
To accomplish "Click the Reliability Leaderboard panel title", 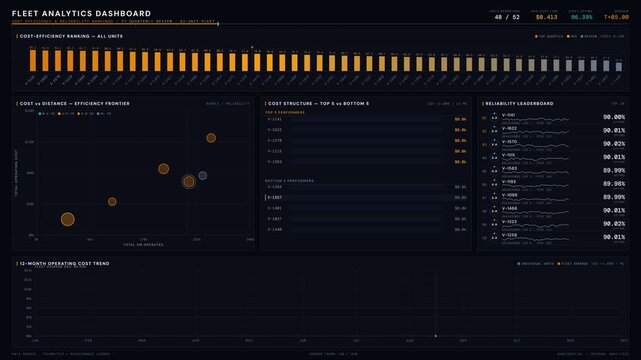I will click(x=519, y=103).
